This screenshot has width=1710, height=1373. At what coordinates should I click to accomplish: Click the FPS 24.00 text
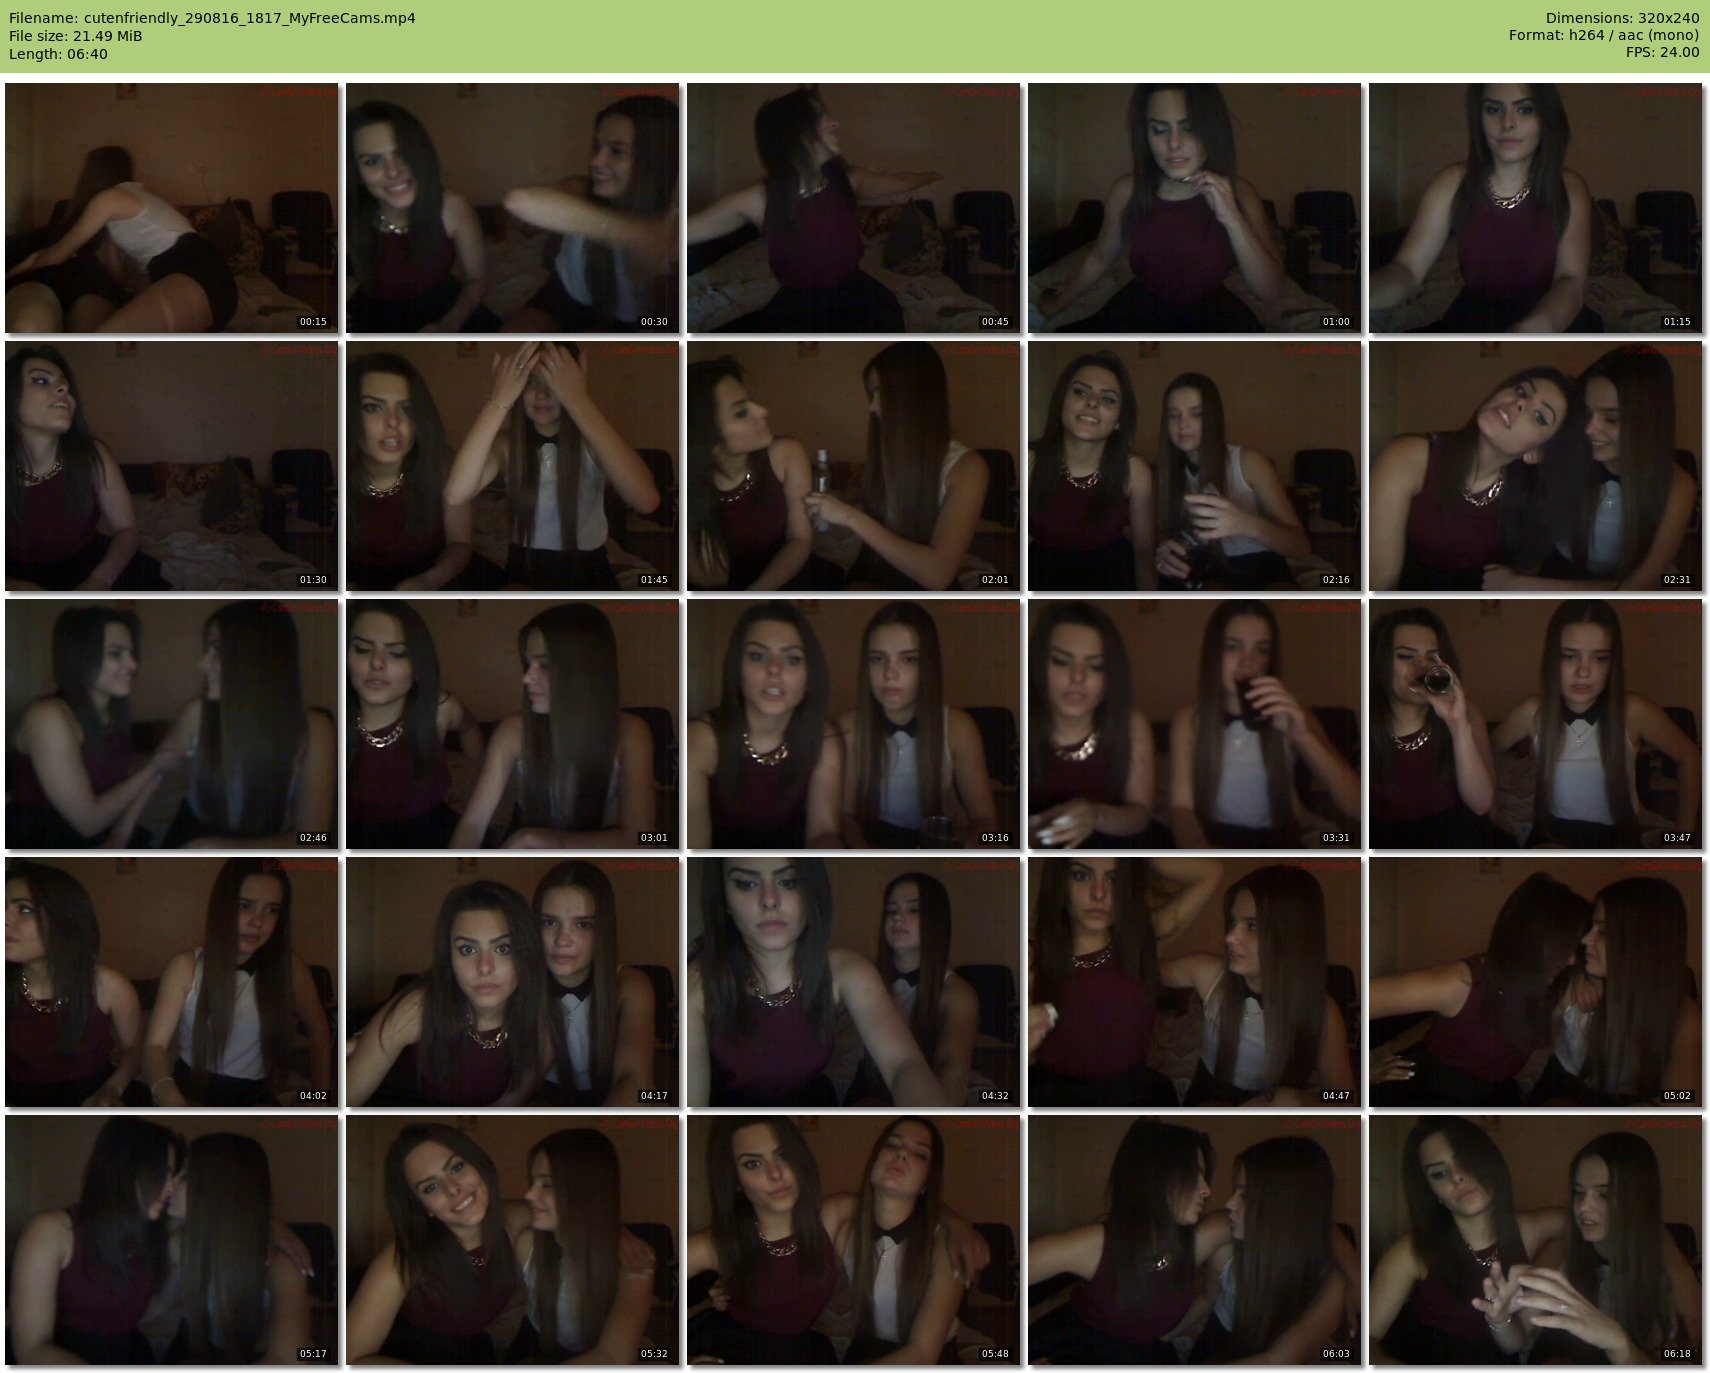pyautogui.click(x=1662, y=52)
